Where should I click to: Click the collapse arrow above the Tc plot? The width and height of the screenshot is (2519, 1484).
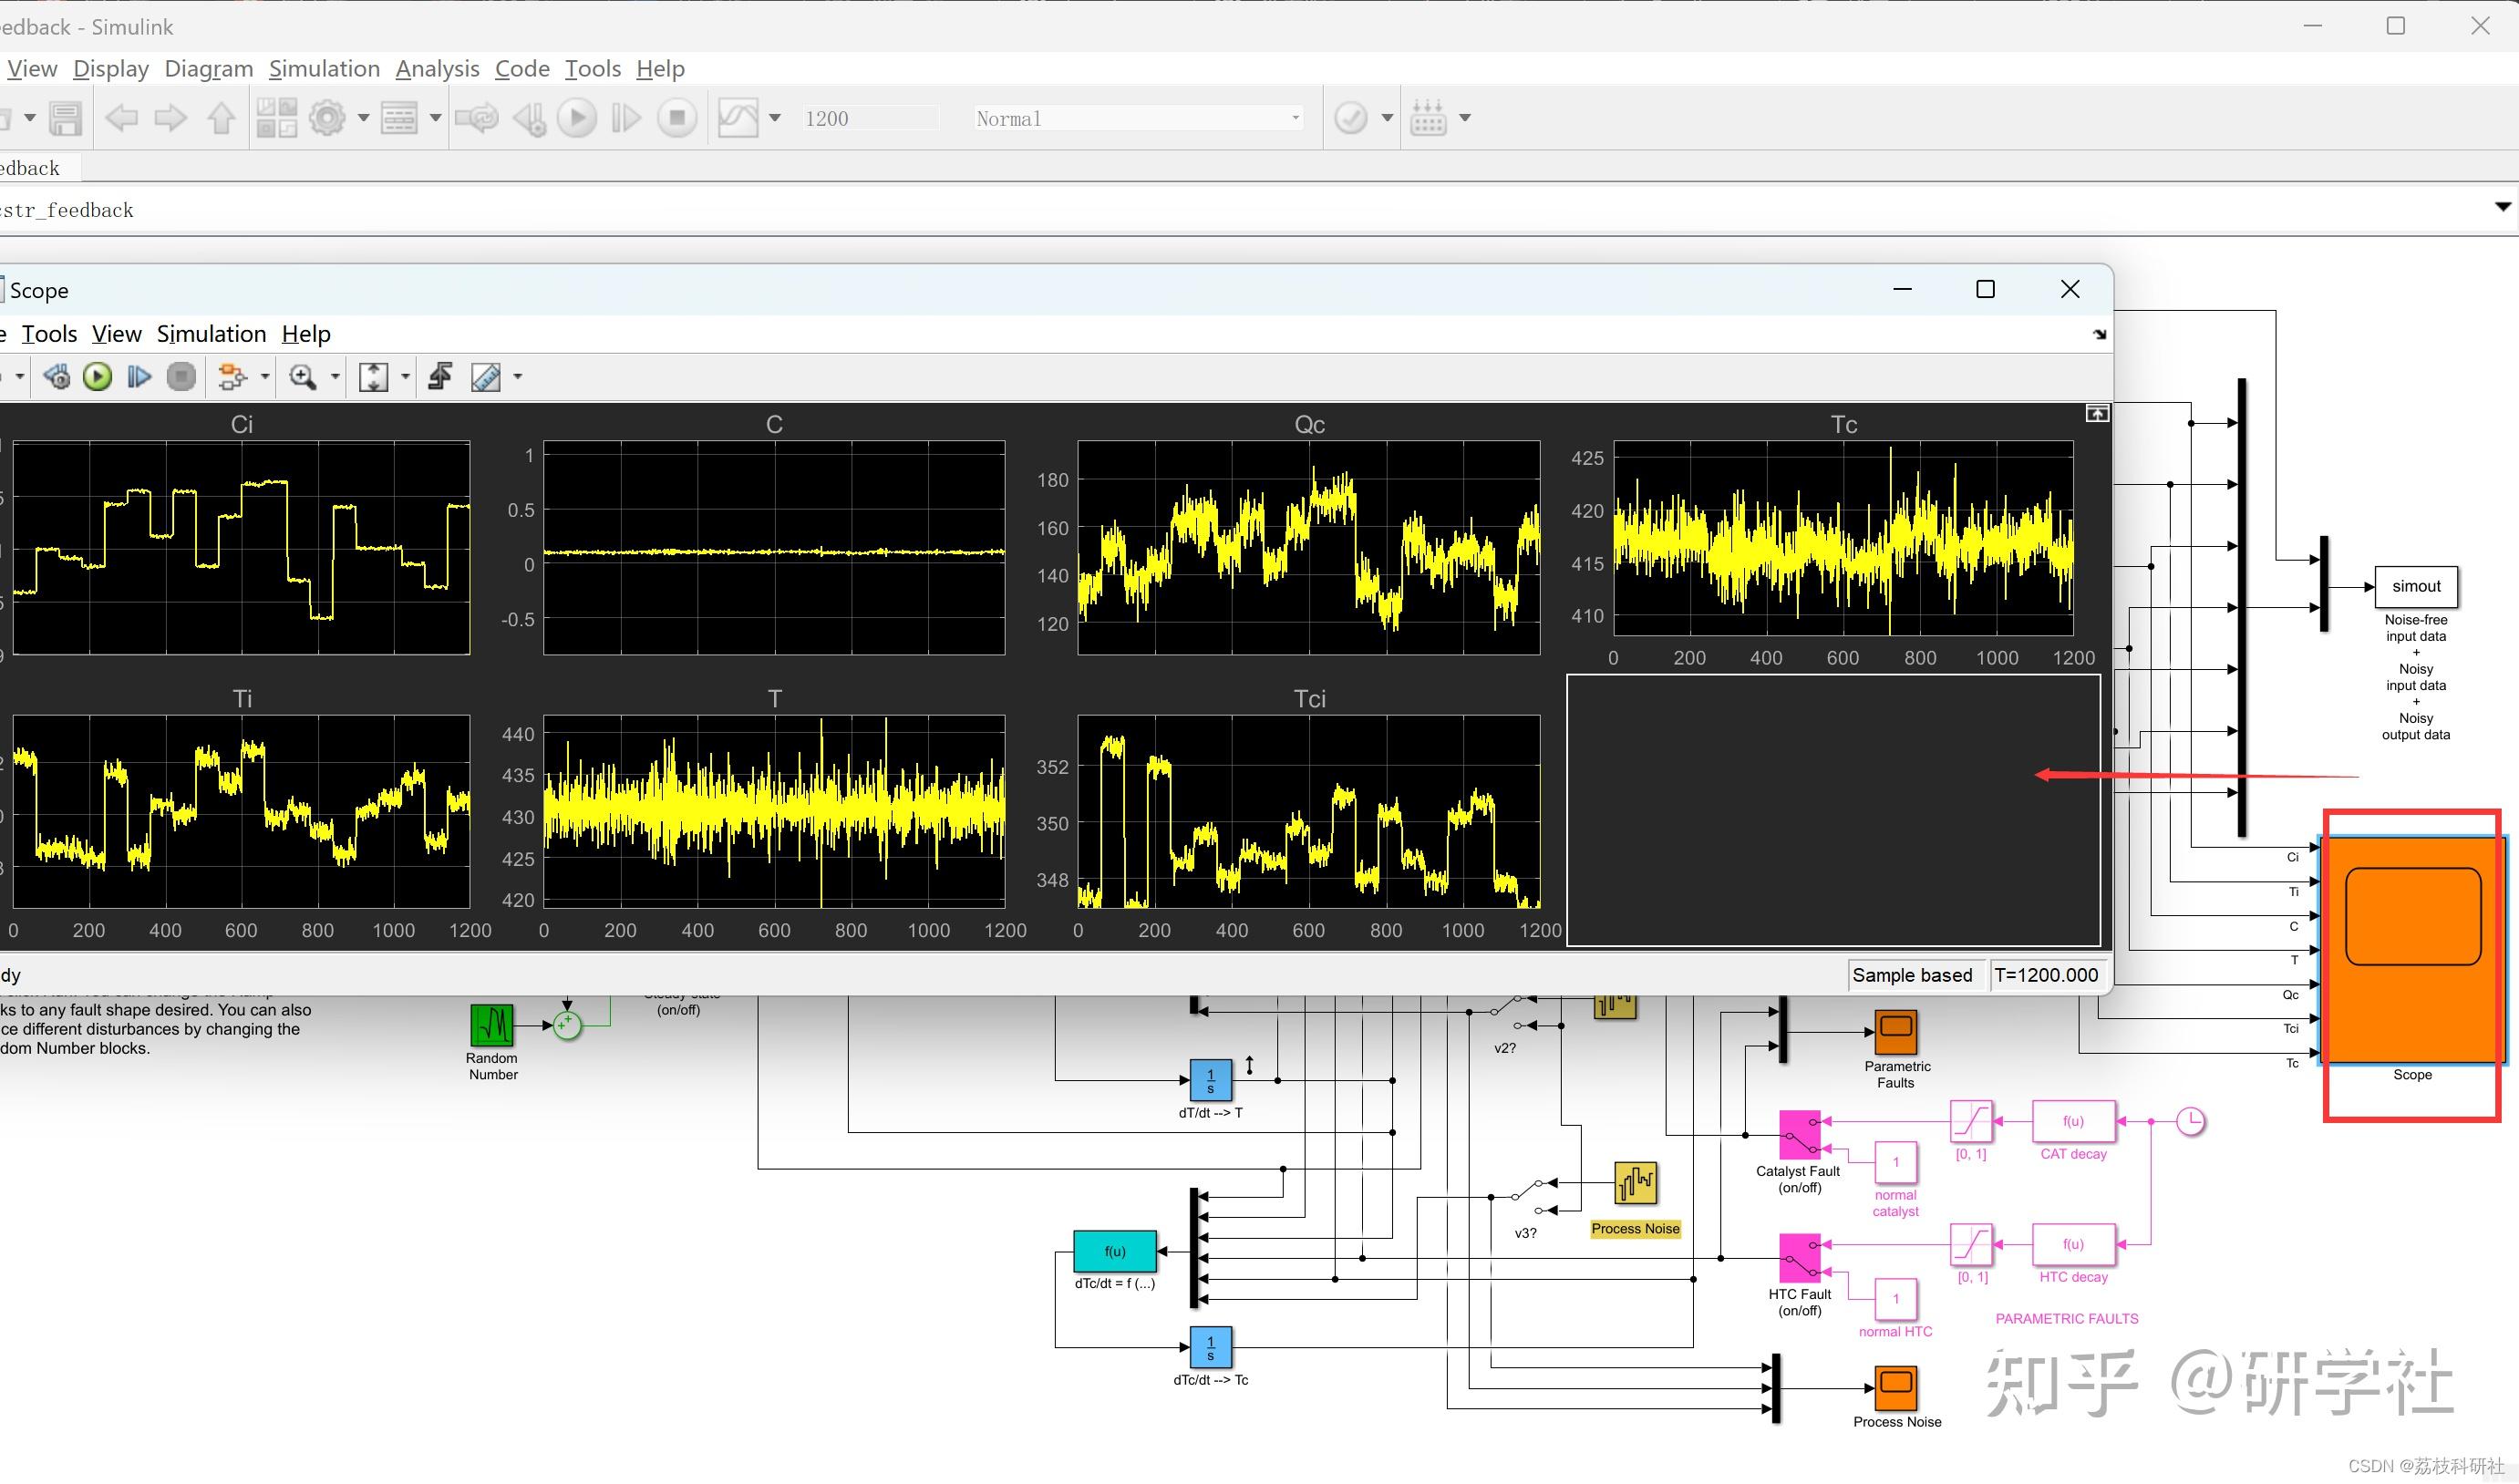pos(2097,412)
